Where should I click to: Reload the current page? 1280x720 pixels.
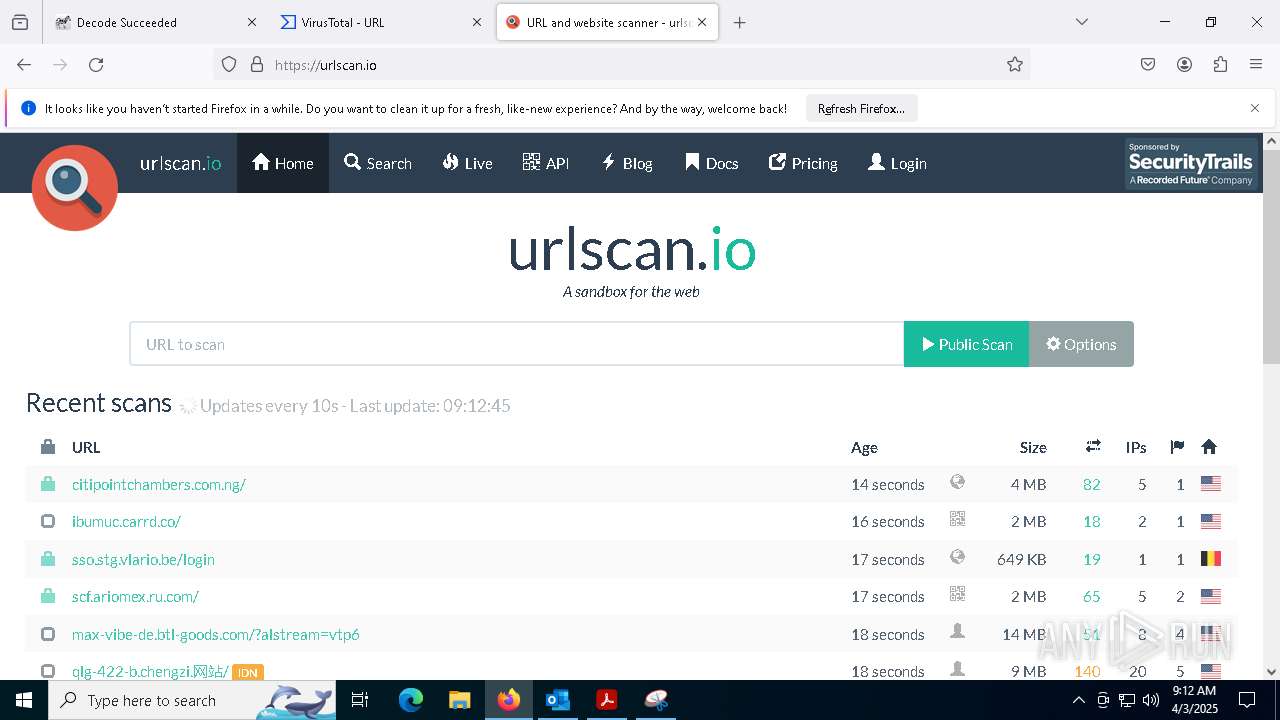coord(96,65)
